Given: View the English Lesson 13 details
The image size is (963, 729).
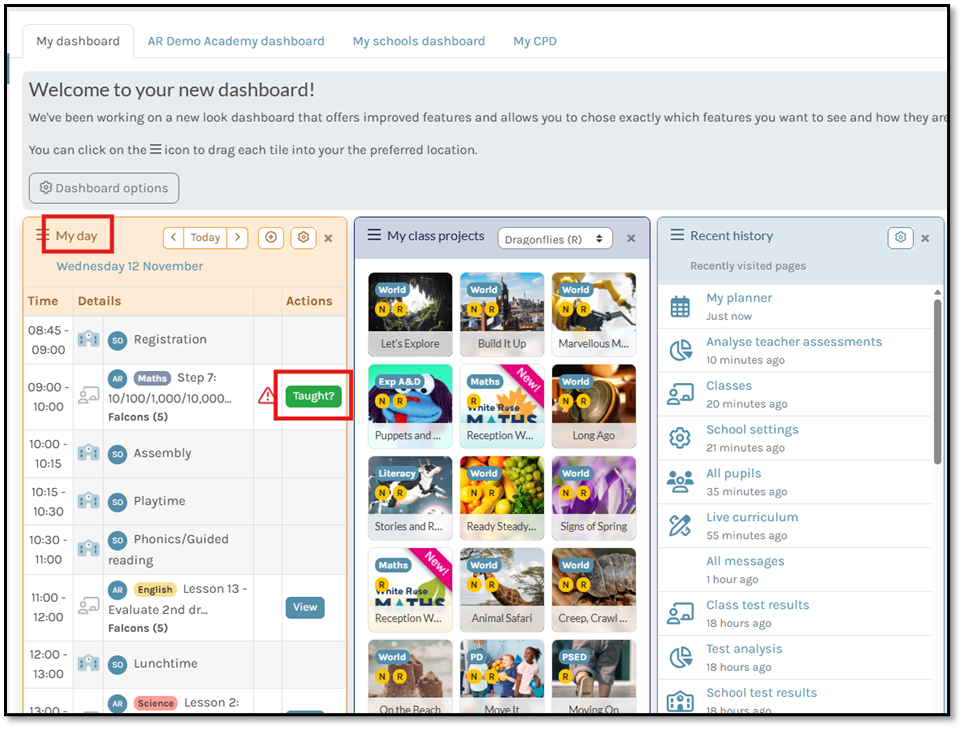Looking at the screenshot, I should [x=305, y=607].
